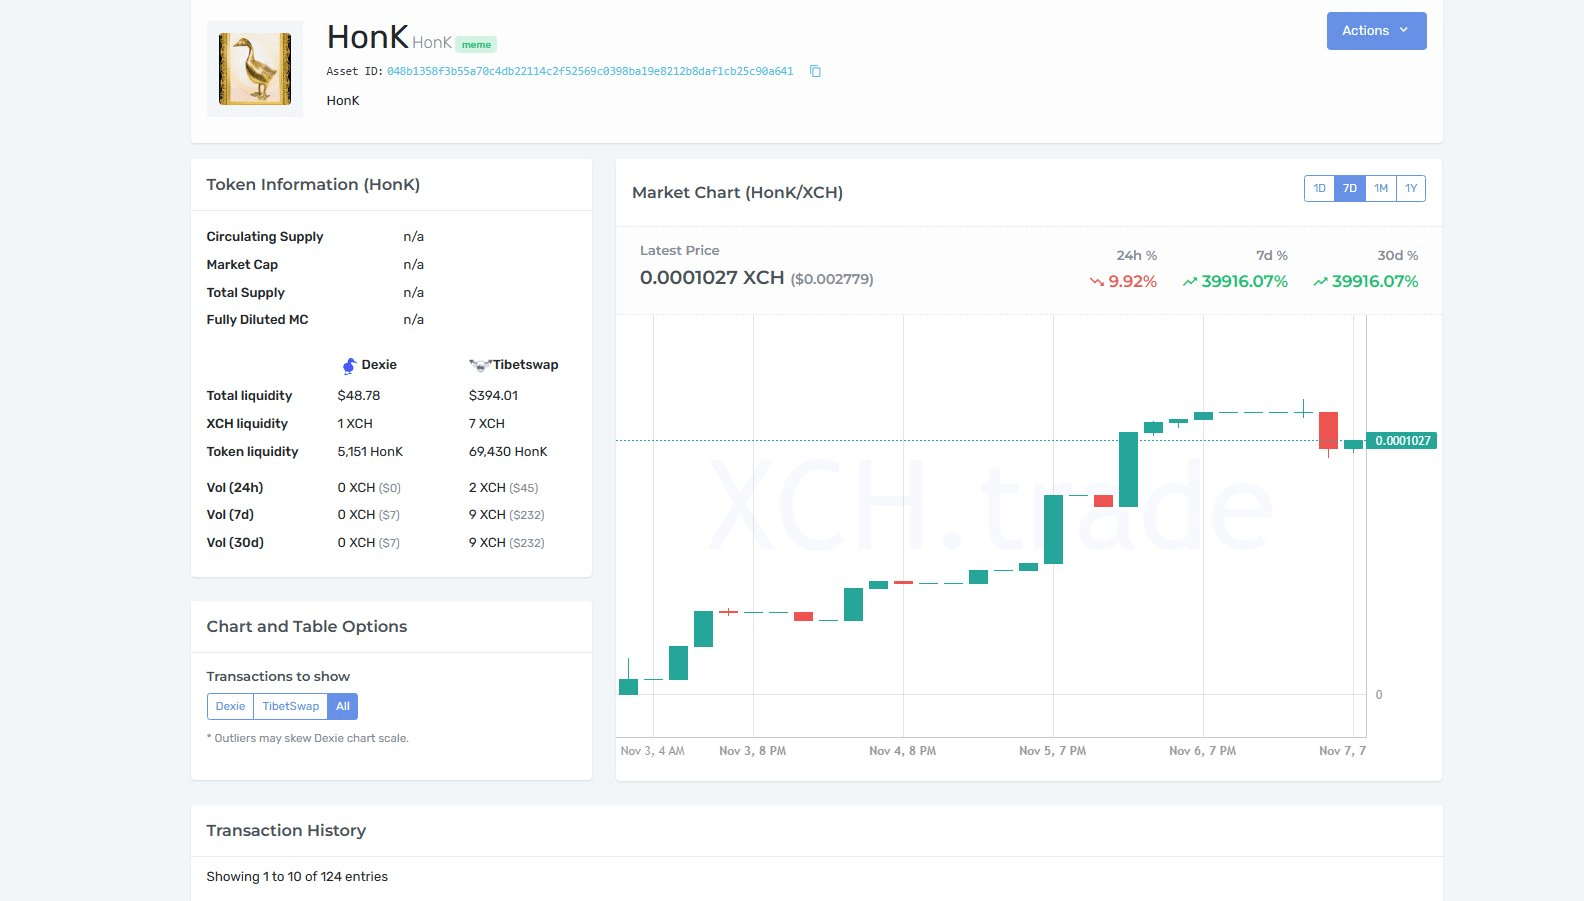Screen dimensions: 1584x901
Task: Click the HonK golden goose token image
Action: pyautogui.click(x=255, y=69)
